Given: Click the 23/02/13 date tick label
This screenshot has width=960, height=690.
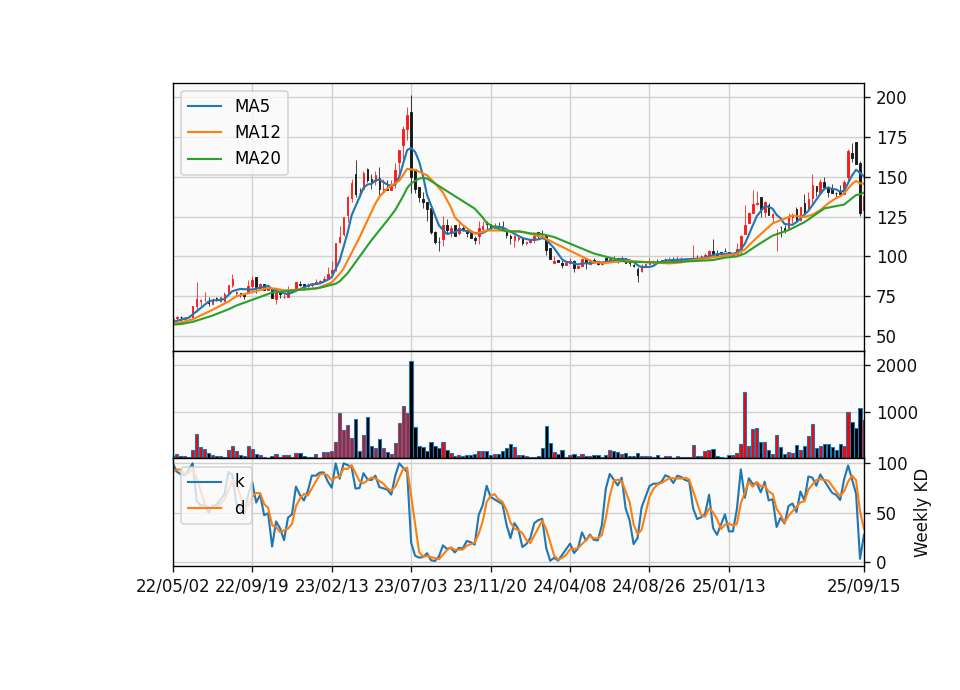Looking at the screenshot, I should 332,587.
